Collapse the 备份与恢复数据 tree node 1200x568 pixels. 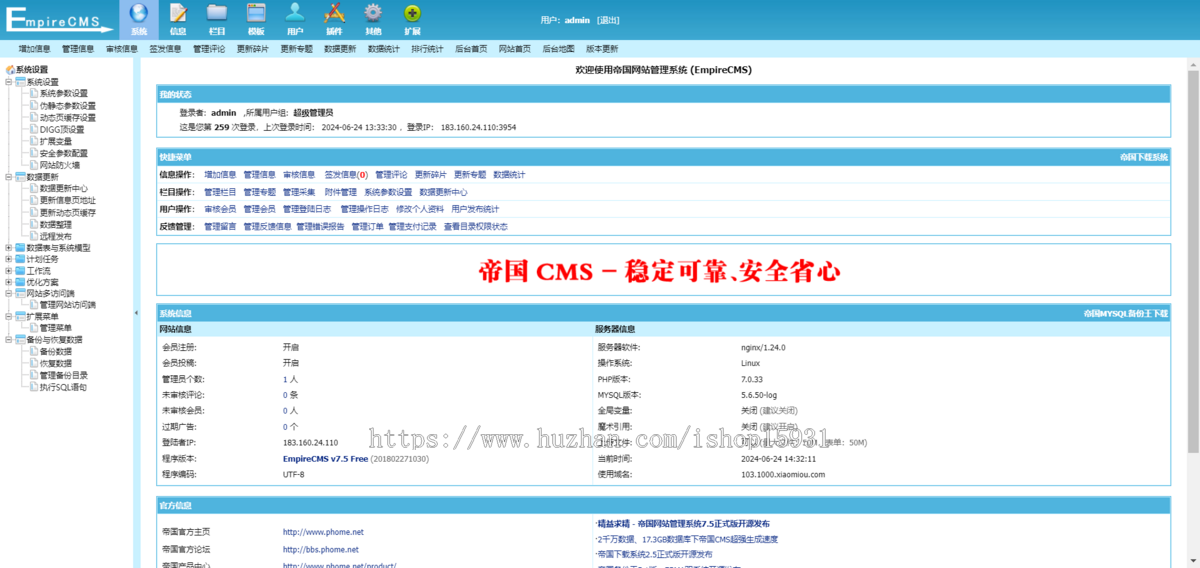[9, 340]
